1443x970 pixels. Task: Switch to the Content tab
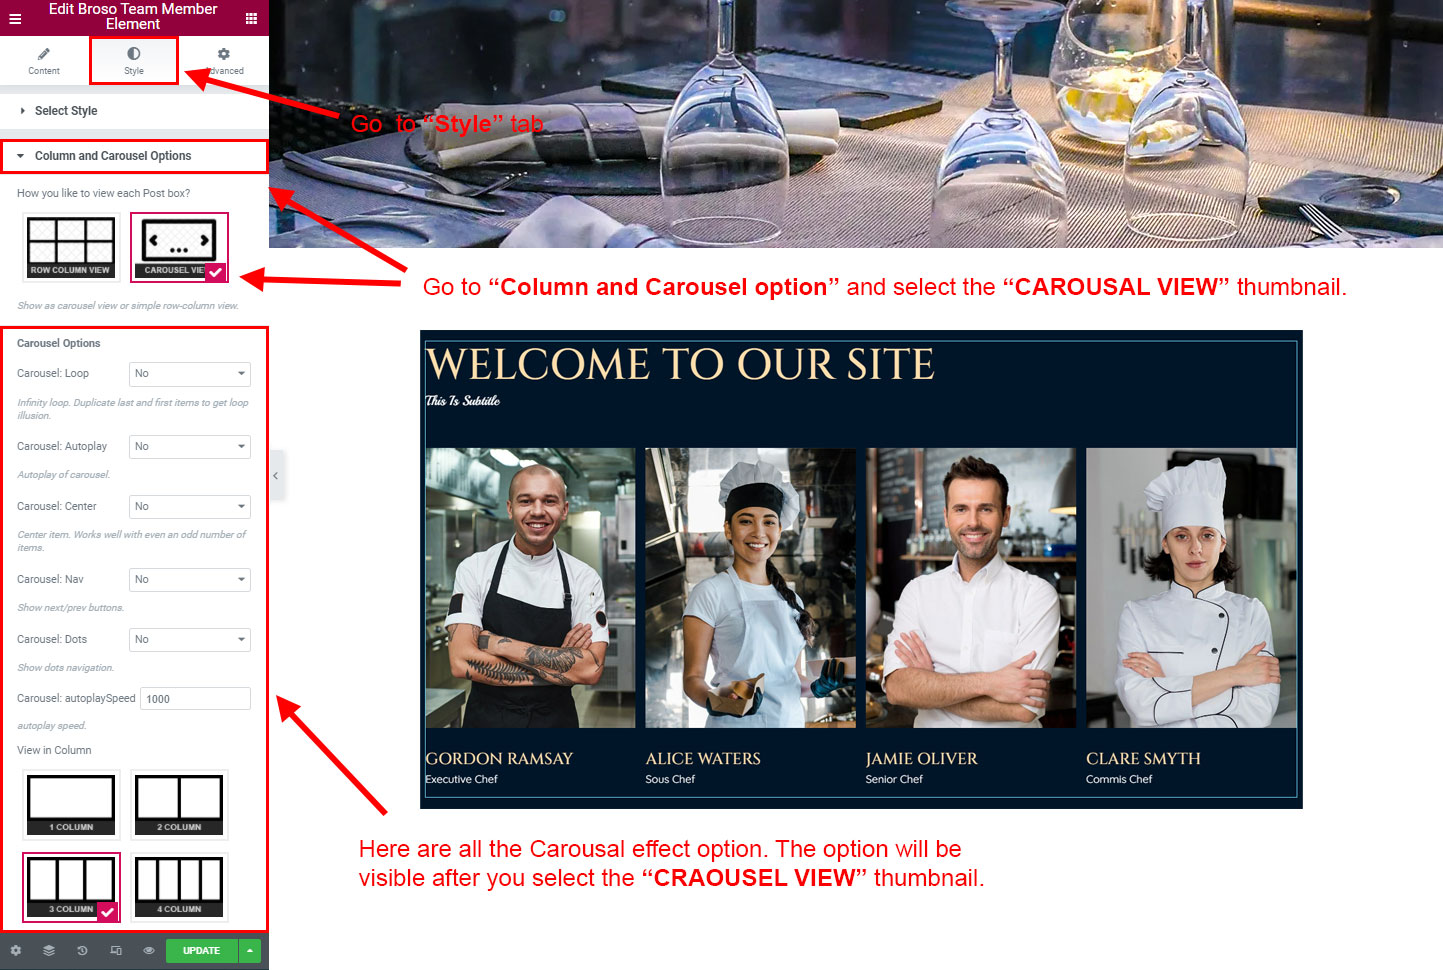44,61
